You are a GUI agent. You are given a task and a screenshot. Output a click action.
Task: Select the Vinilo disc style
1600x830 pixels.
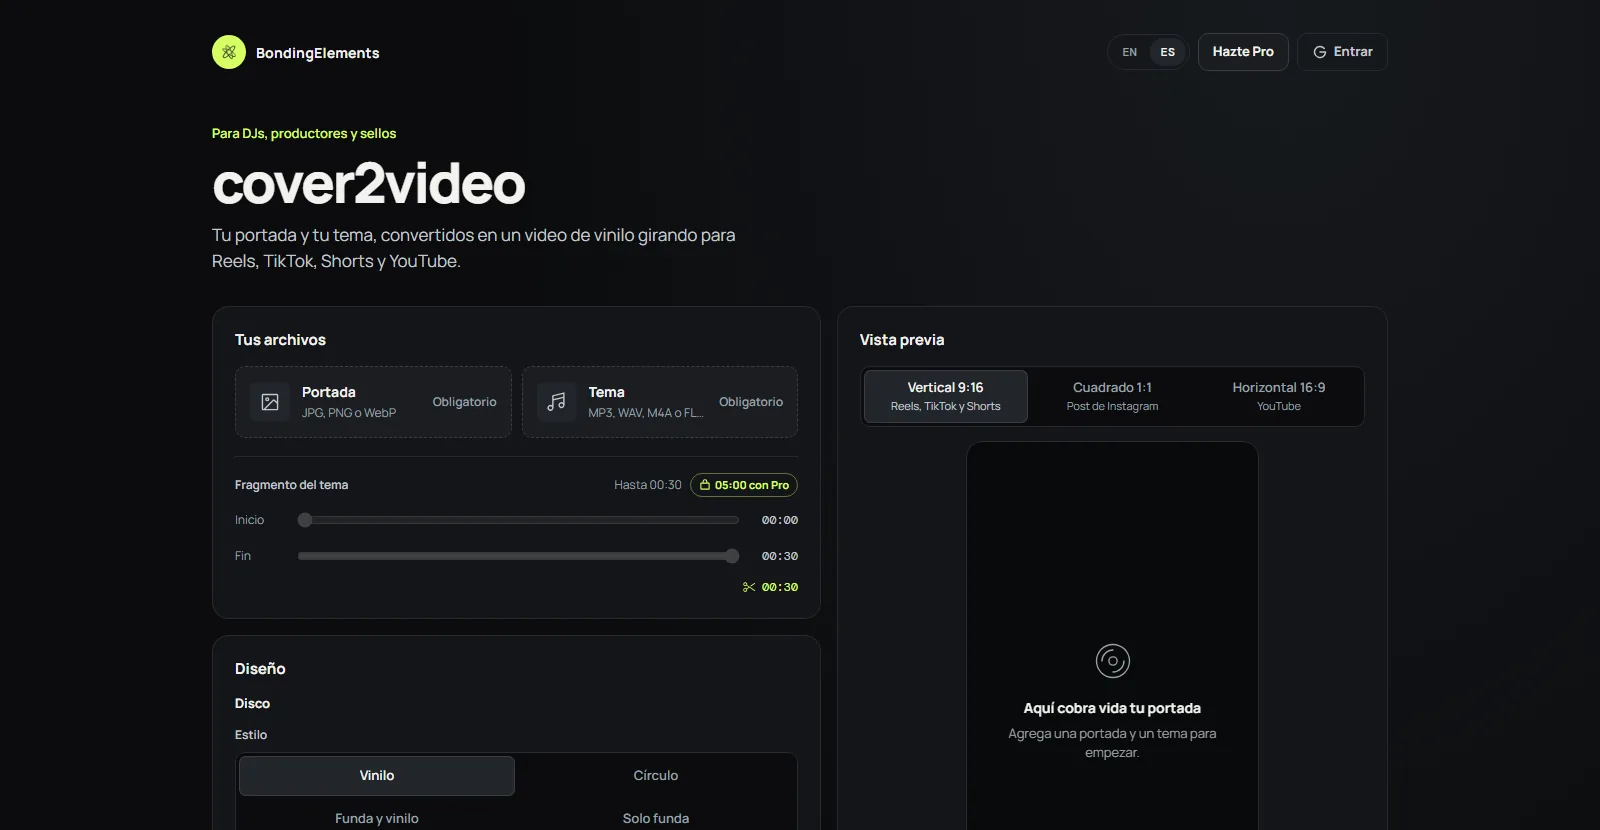377,776
